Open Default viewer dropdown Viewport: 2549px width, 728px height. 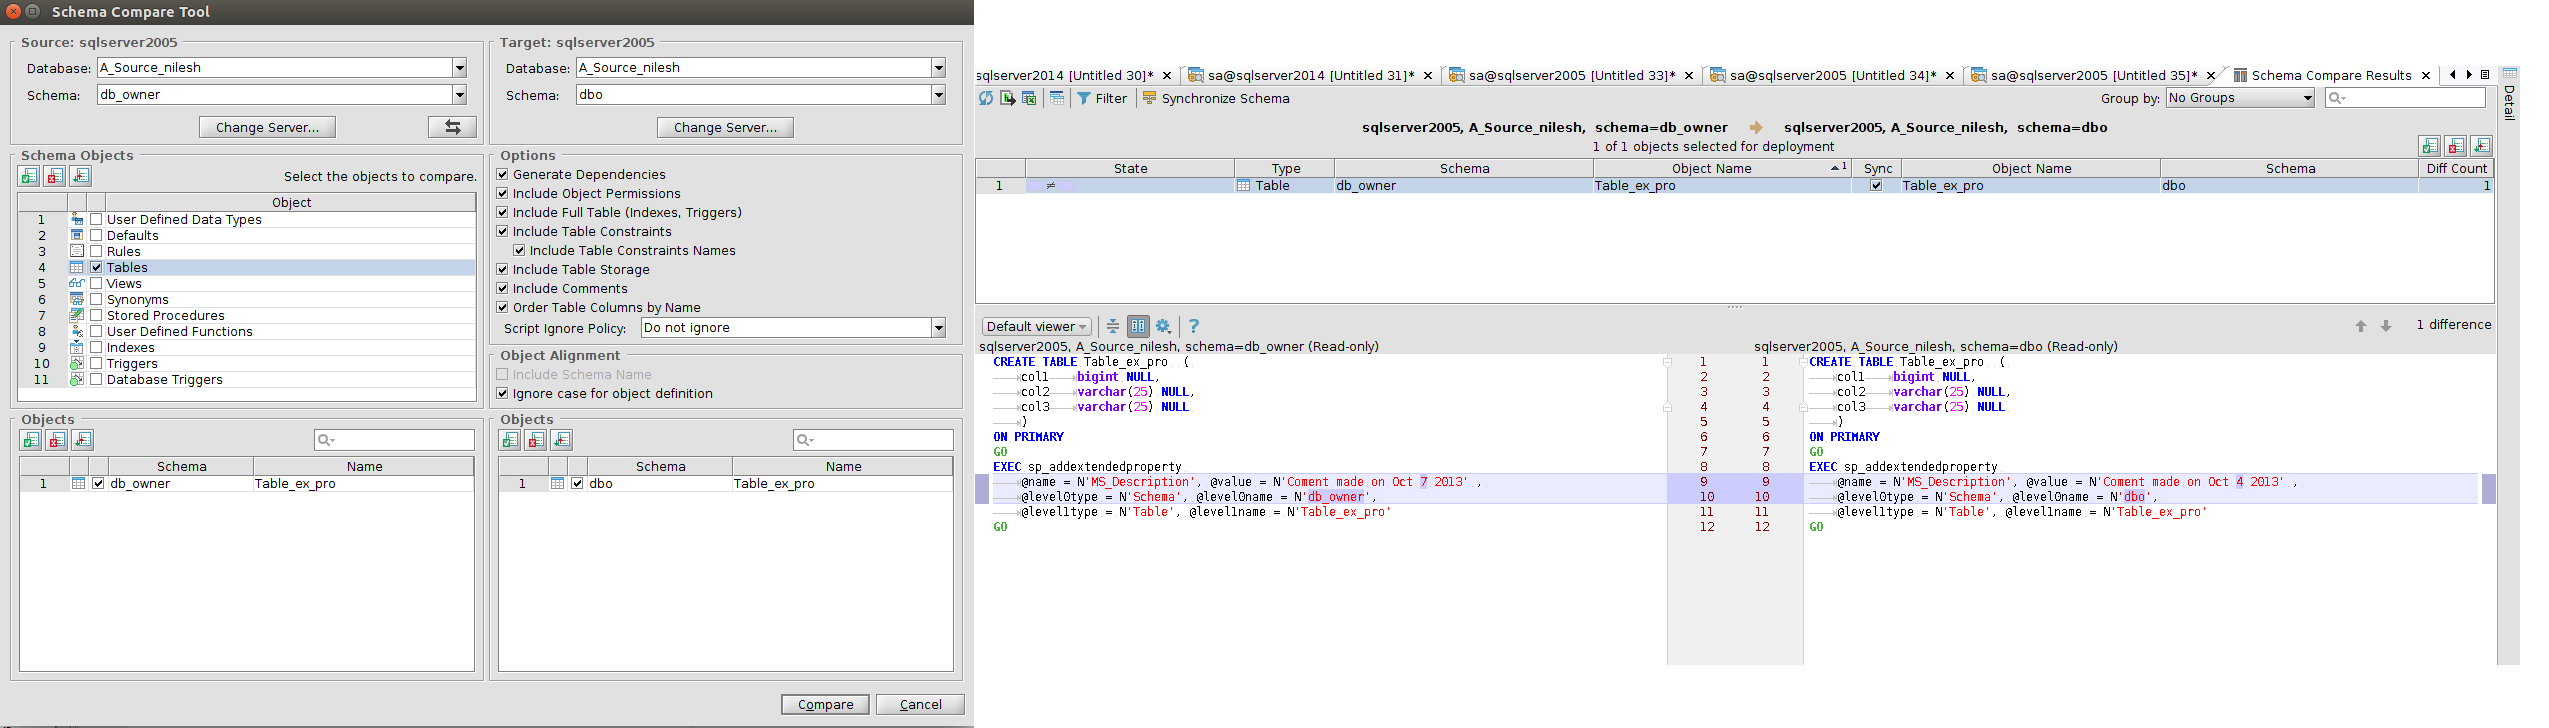[x=1036, y=326]
